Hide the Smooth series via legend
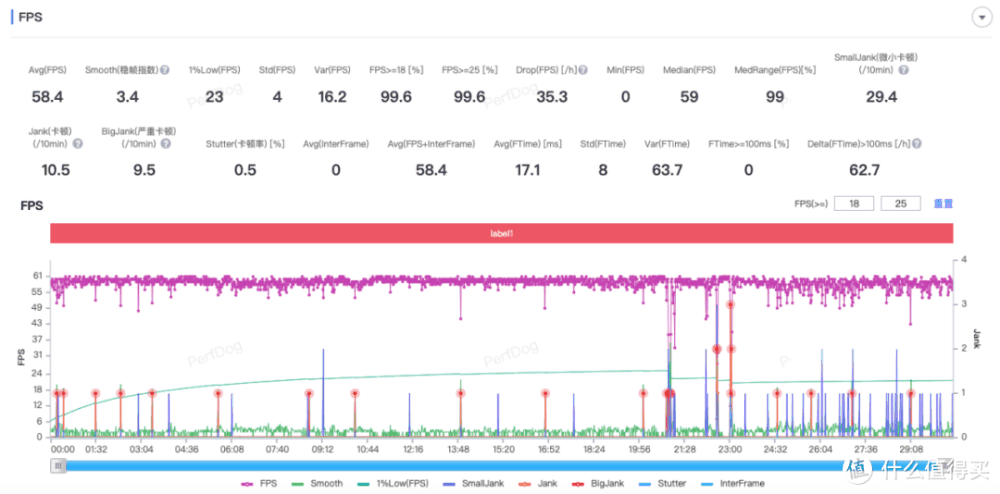 (318, 483)
